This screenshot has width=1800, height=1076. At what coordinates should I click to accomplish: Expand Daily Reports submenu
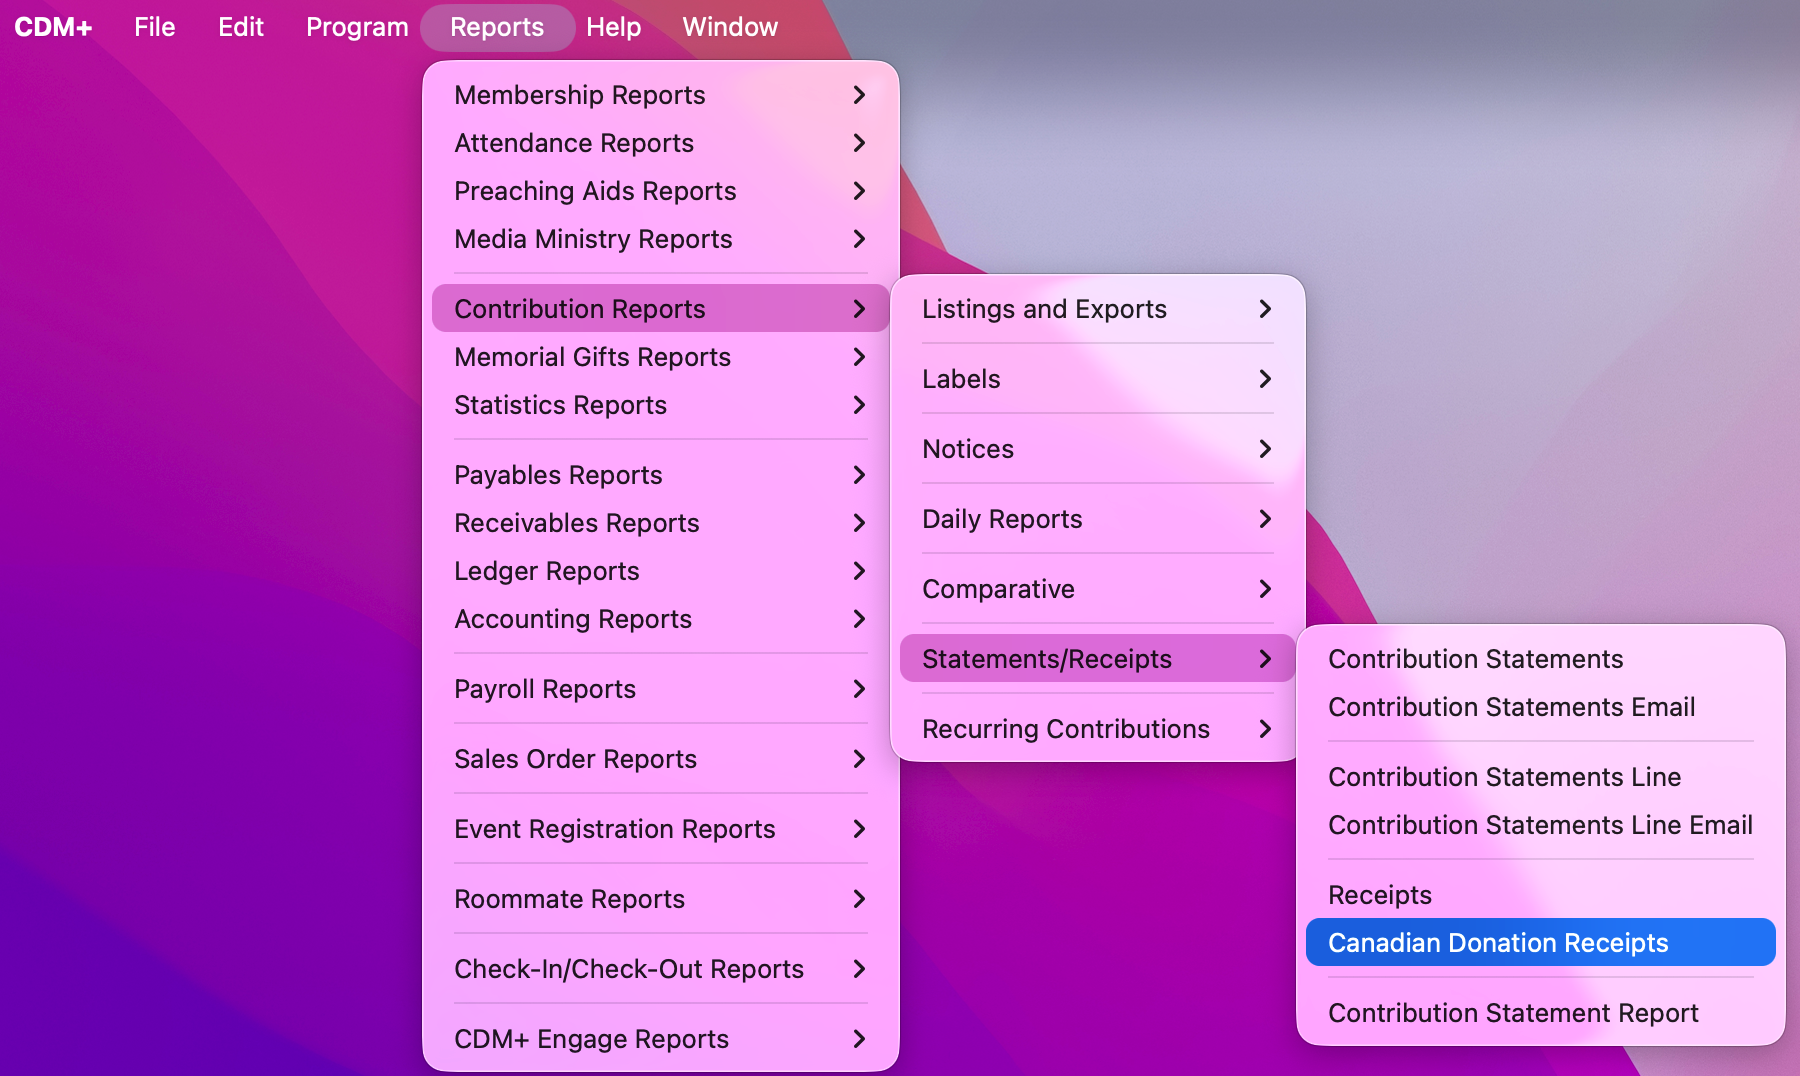tap(1097, 519)
